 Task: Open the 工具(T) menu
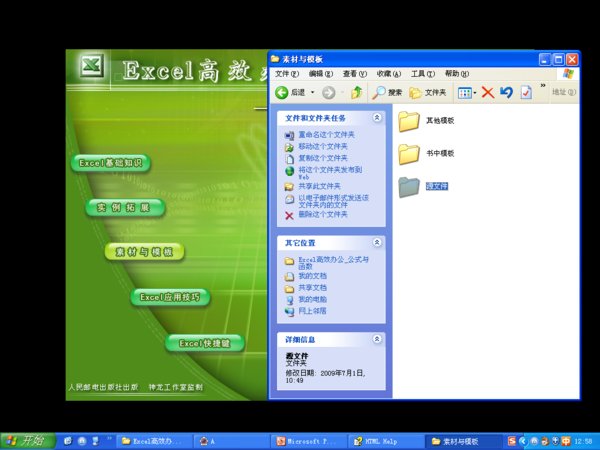click(422, 73)
